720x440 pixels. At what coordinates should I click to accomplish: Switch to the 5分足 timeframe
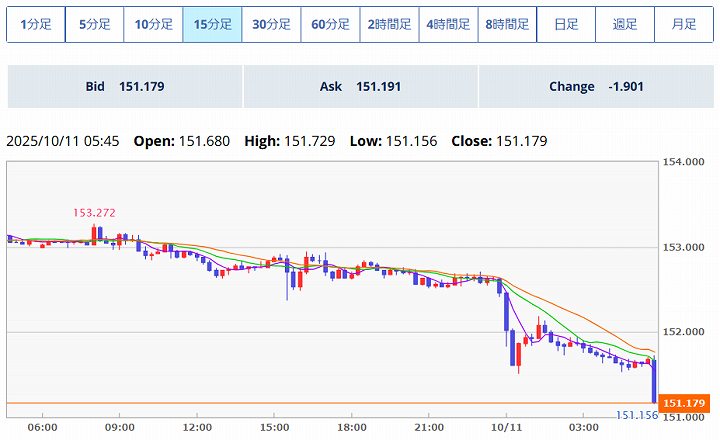click(95, 25)
